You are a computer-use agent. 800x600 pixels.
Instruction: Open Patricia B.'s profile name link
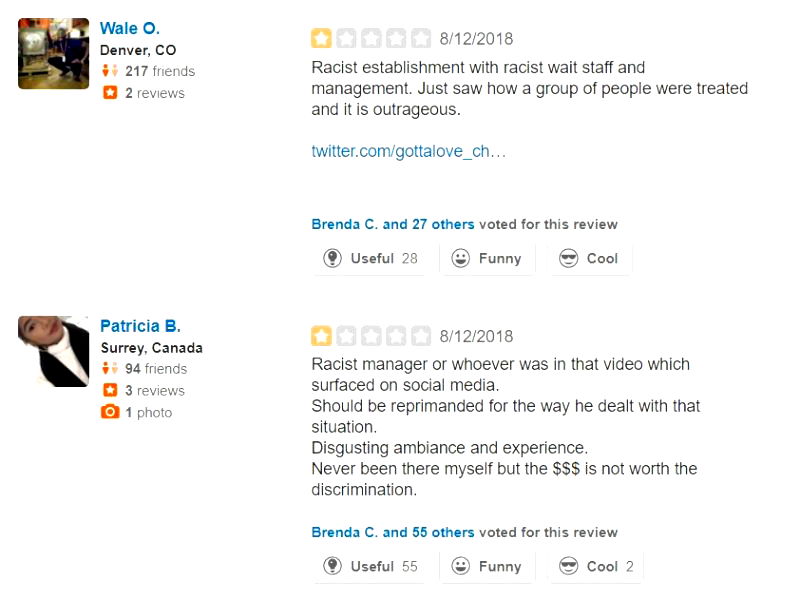[140, 326]
